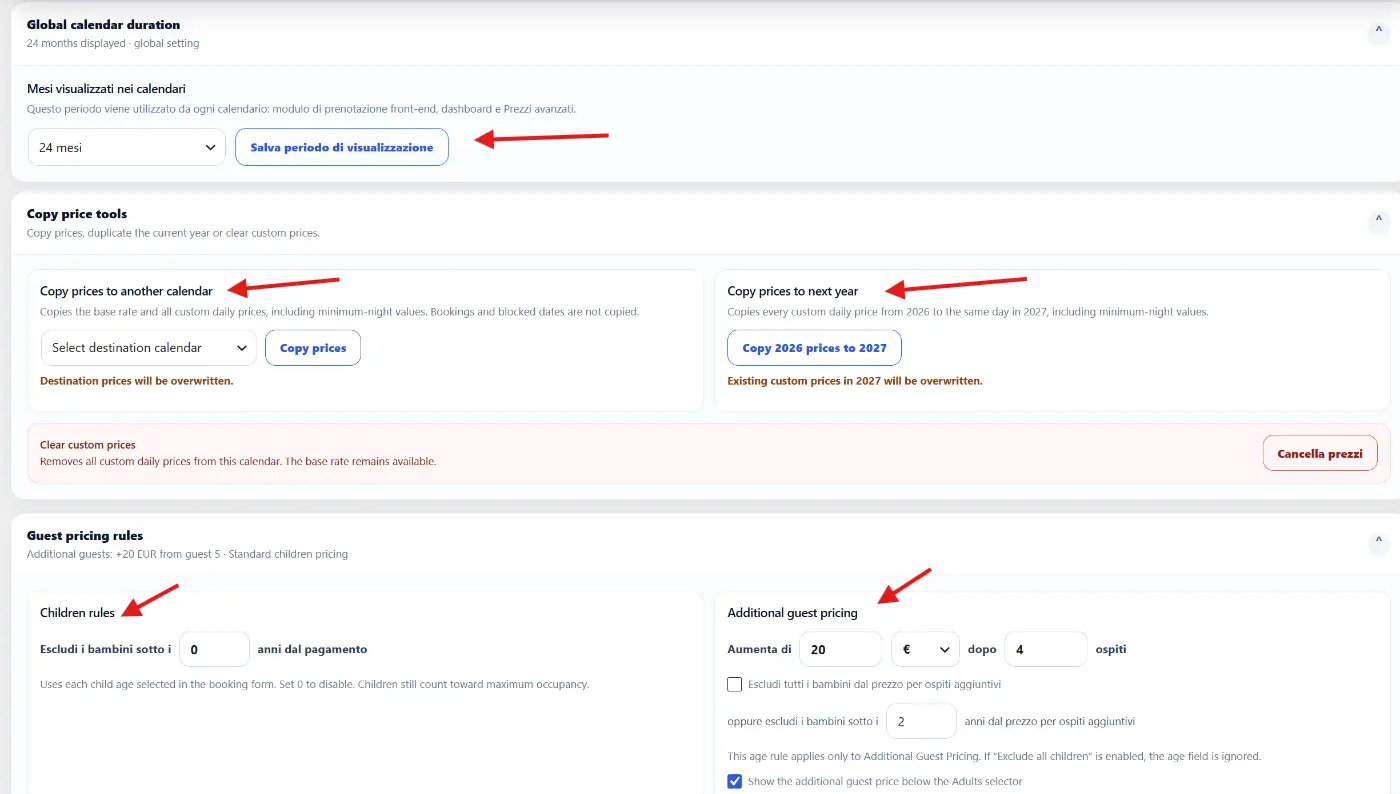Click Mesi visualizzati nei calendari label
The image size is (1400, 794).
pyautogui.click(x=106, y=89)
